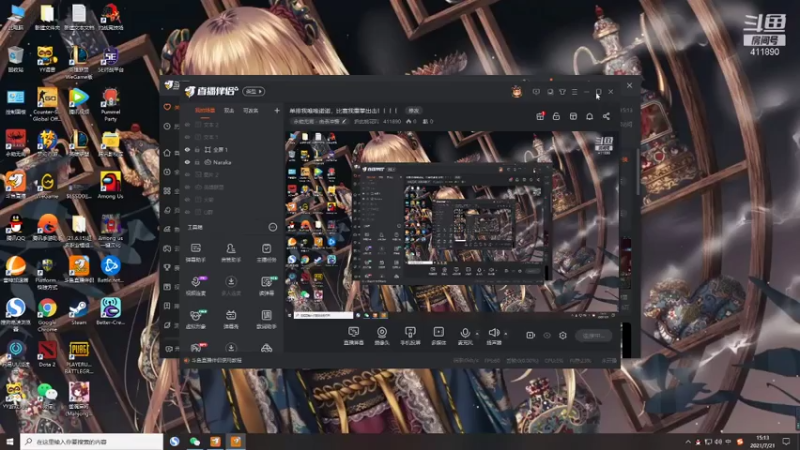Collapse the 工具箱 toolbox section
The width and height of the screenshot is (800, 450).
(x=273, y=227)
